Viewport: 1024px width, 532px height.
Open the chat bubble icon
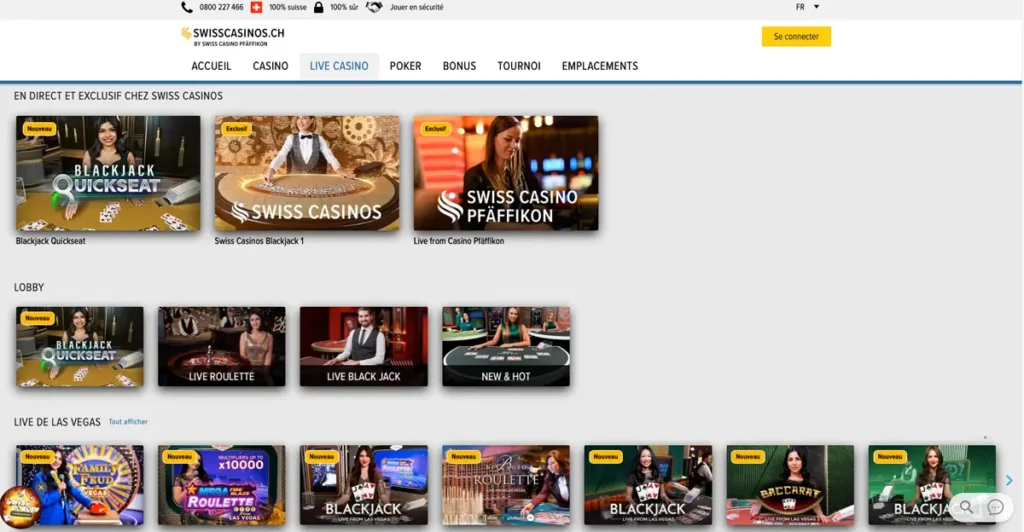(x=995, y=507)
